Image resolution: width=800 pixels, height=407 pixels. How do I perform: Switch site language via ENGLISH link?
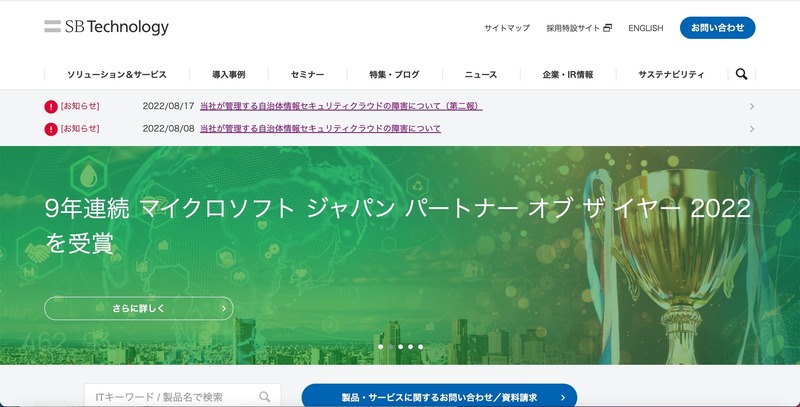click(x=645, y=28)
